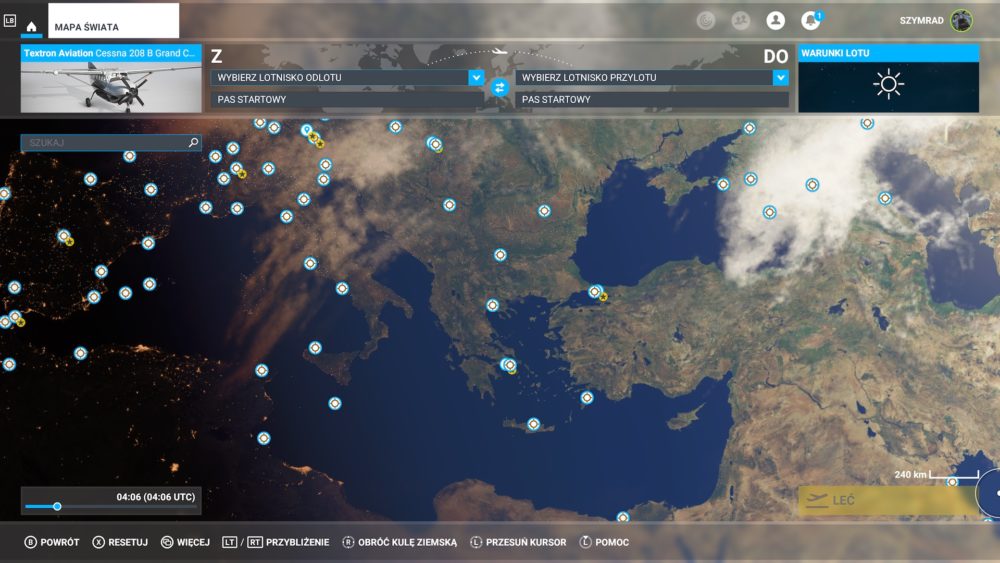This screenshot has height=563, width=1000.
Task: Open the marketplace circular icon
Action: 705,20
